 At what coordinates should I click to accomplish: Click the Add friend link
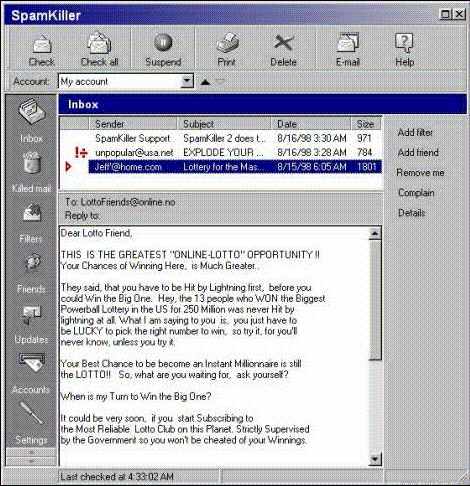coord(418,153)
